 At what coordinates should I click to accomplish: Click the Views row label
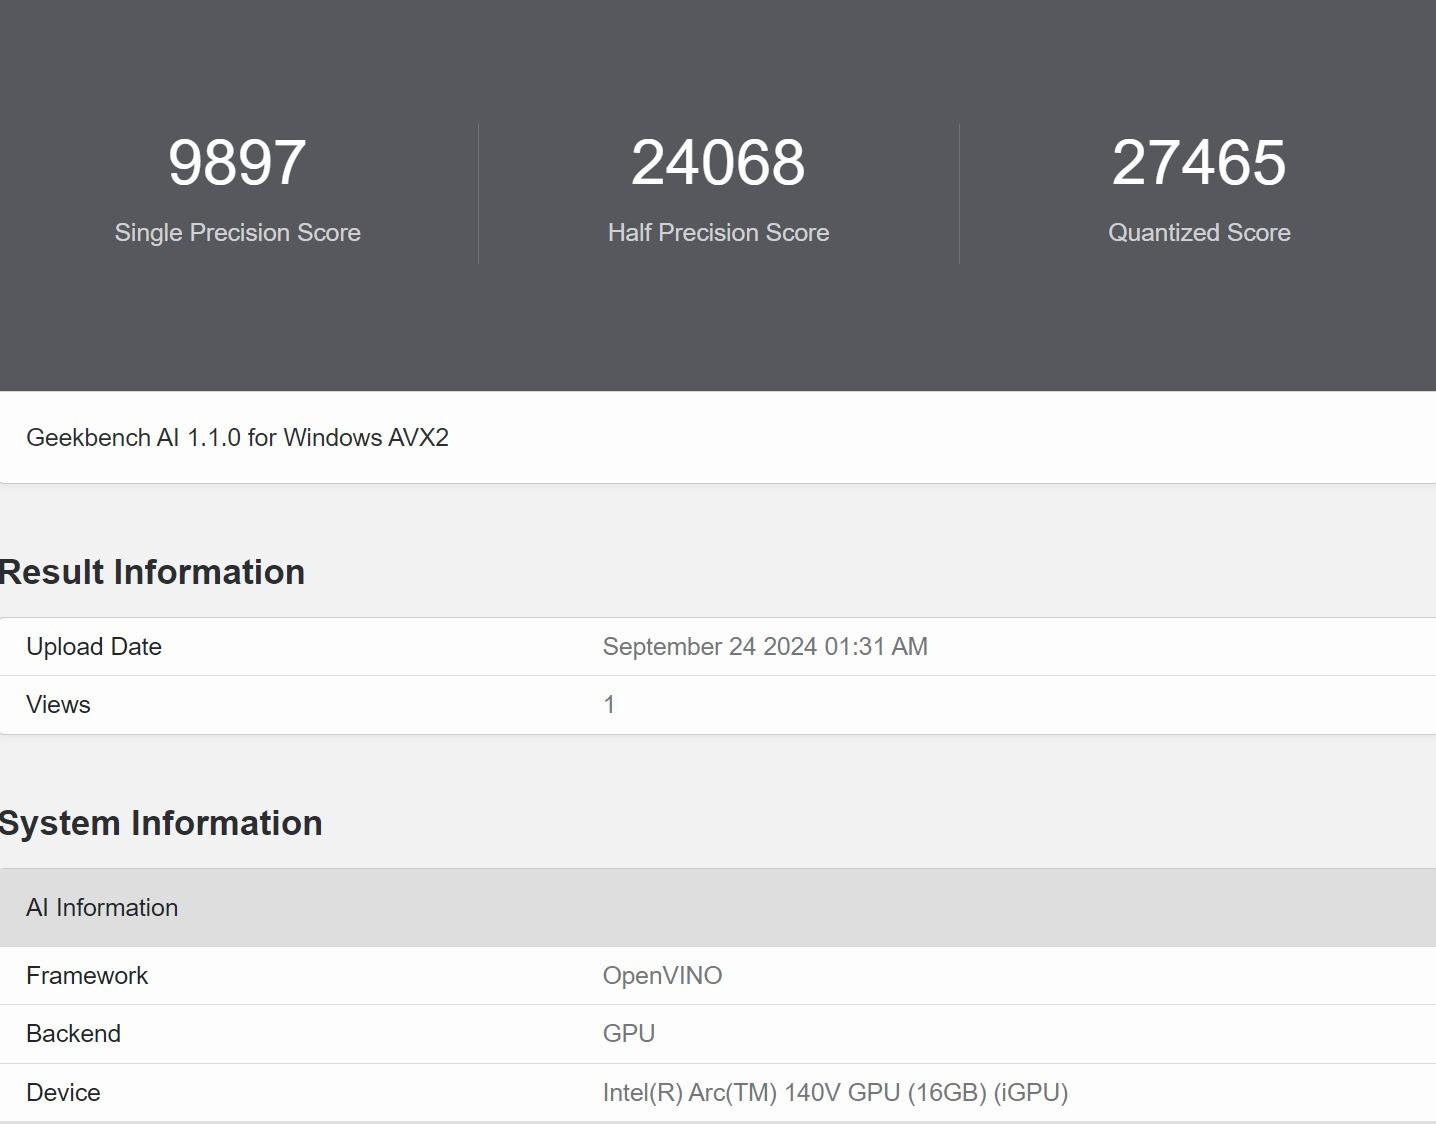coord(58,705)
